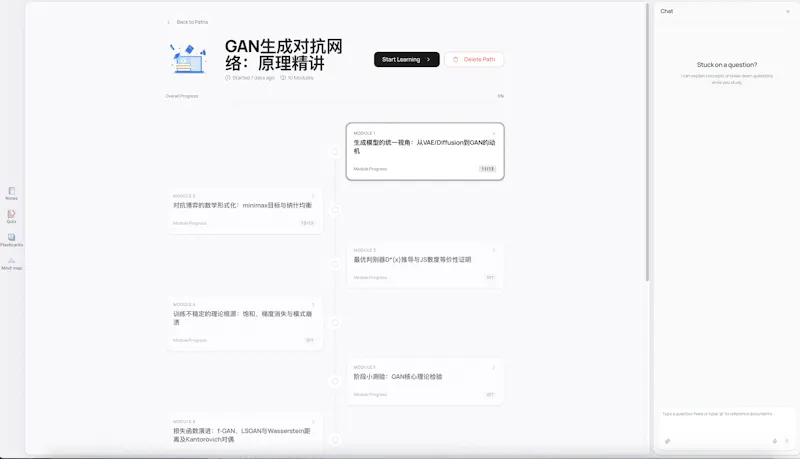Click the page vertical scrollbar
Viewport: 800px width, 459px height.
(647, 143)
